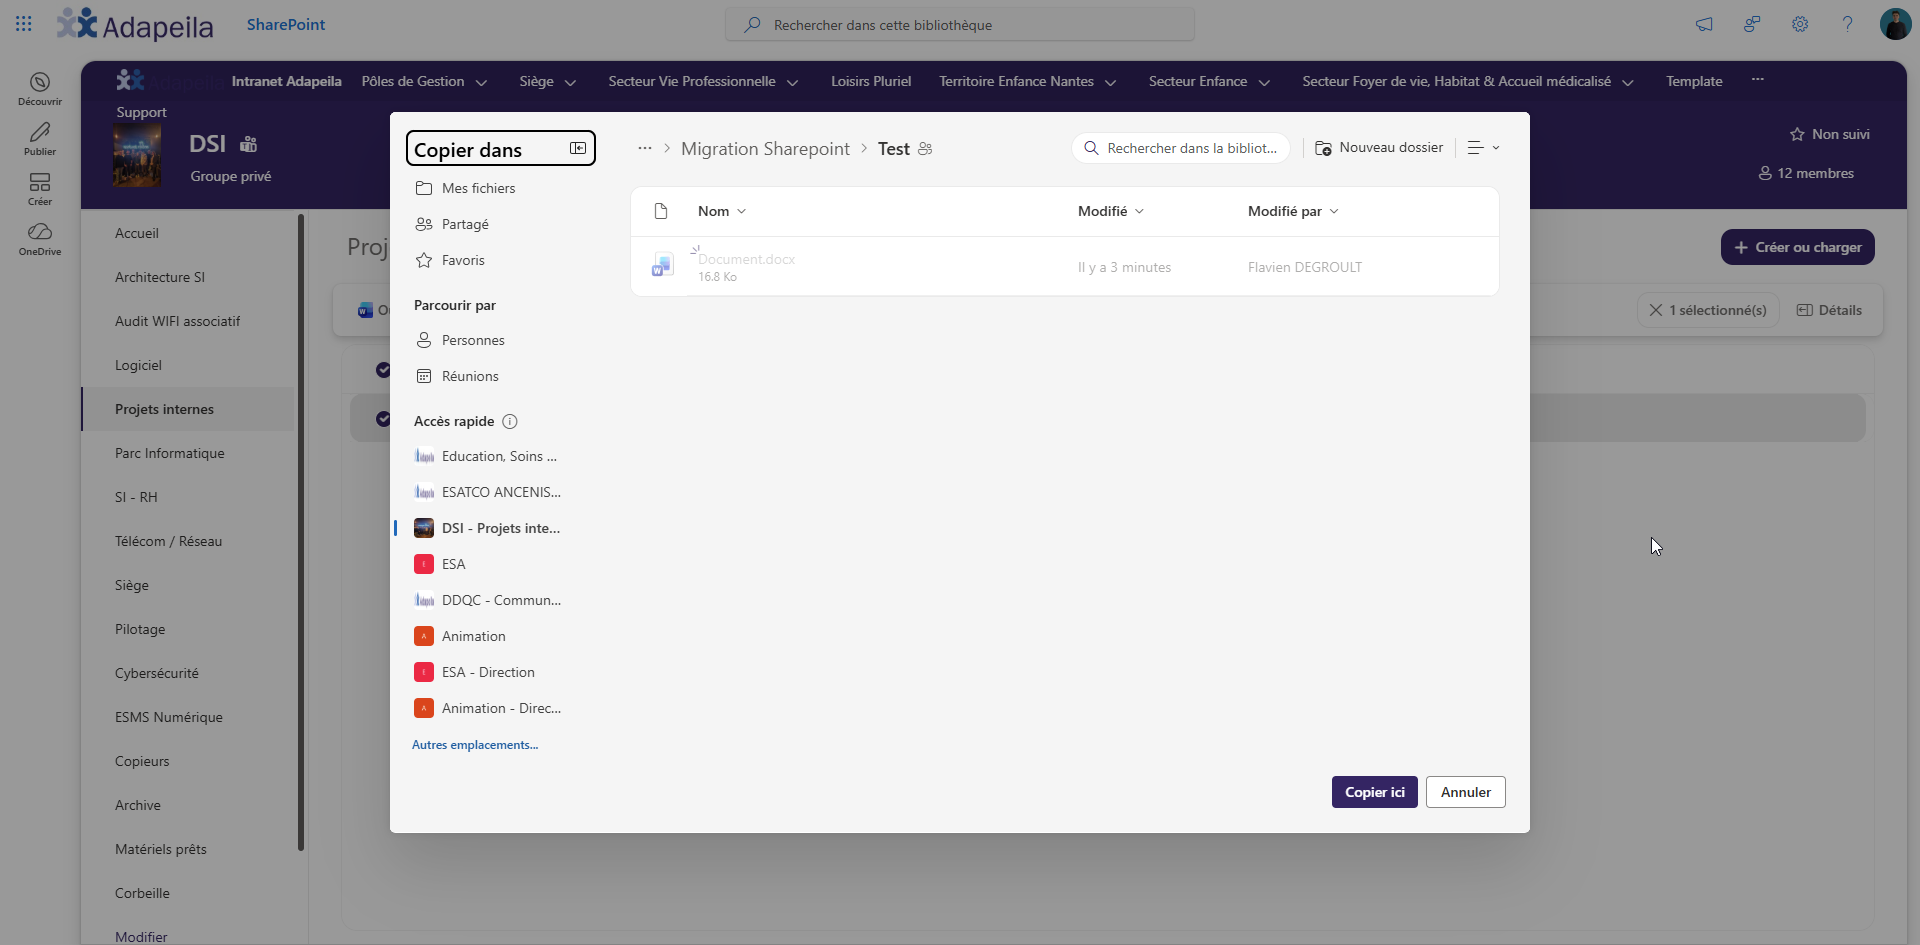Image resolution: width=1920 pixels, height=945 pixels.
Task: Open OneDrive from the left rail
Action: tap(40, 238)
